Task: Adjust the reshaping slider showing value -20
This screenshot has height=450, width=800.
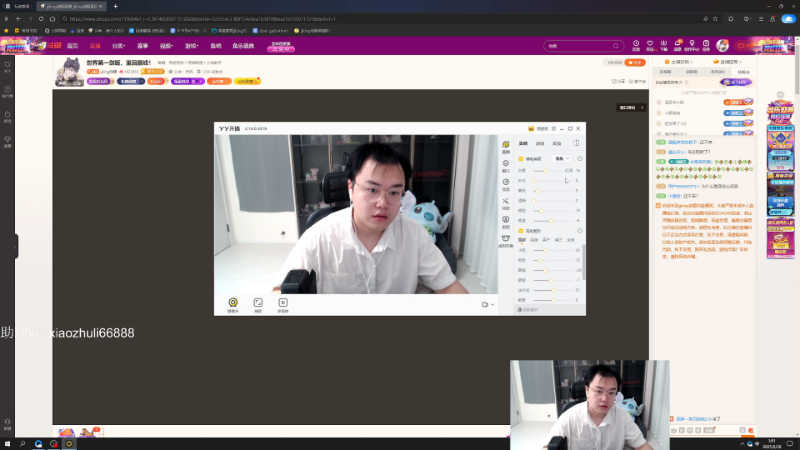Action: 554,270
